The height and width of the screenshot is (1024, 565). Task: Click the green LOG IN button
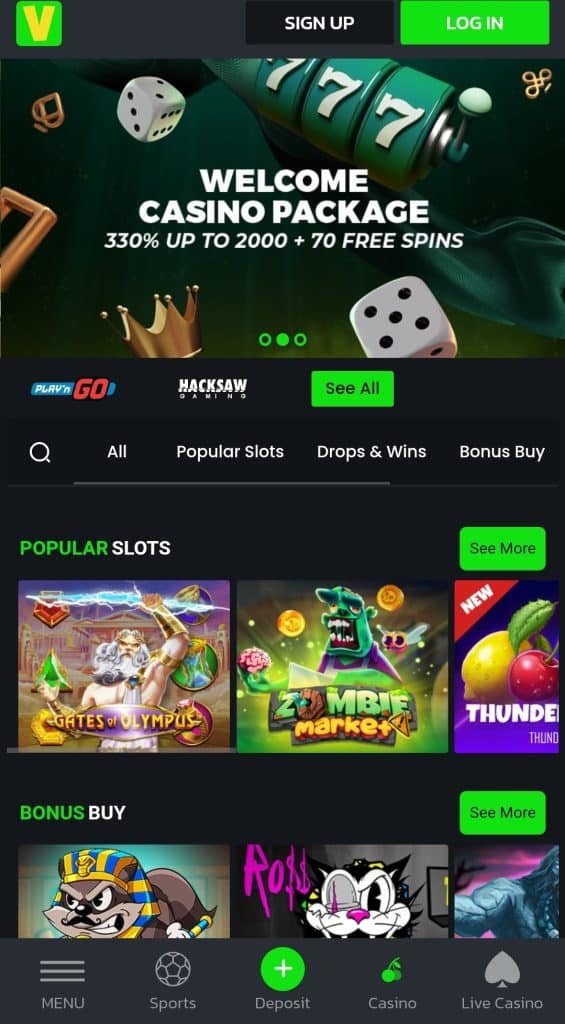475,23
